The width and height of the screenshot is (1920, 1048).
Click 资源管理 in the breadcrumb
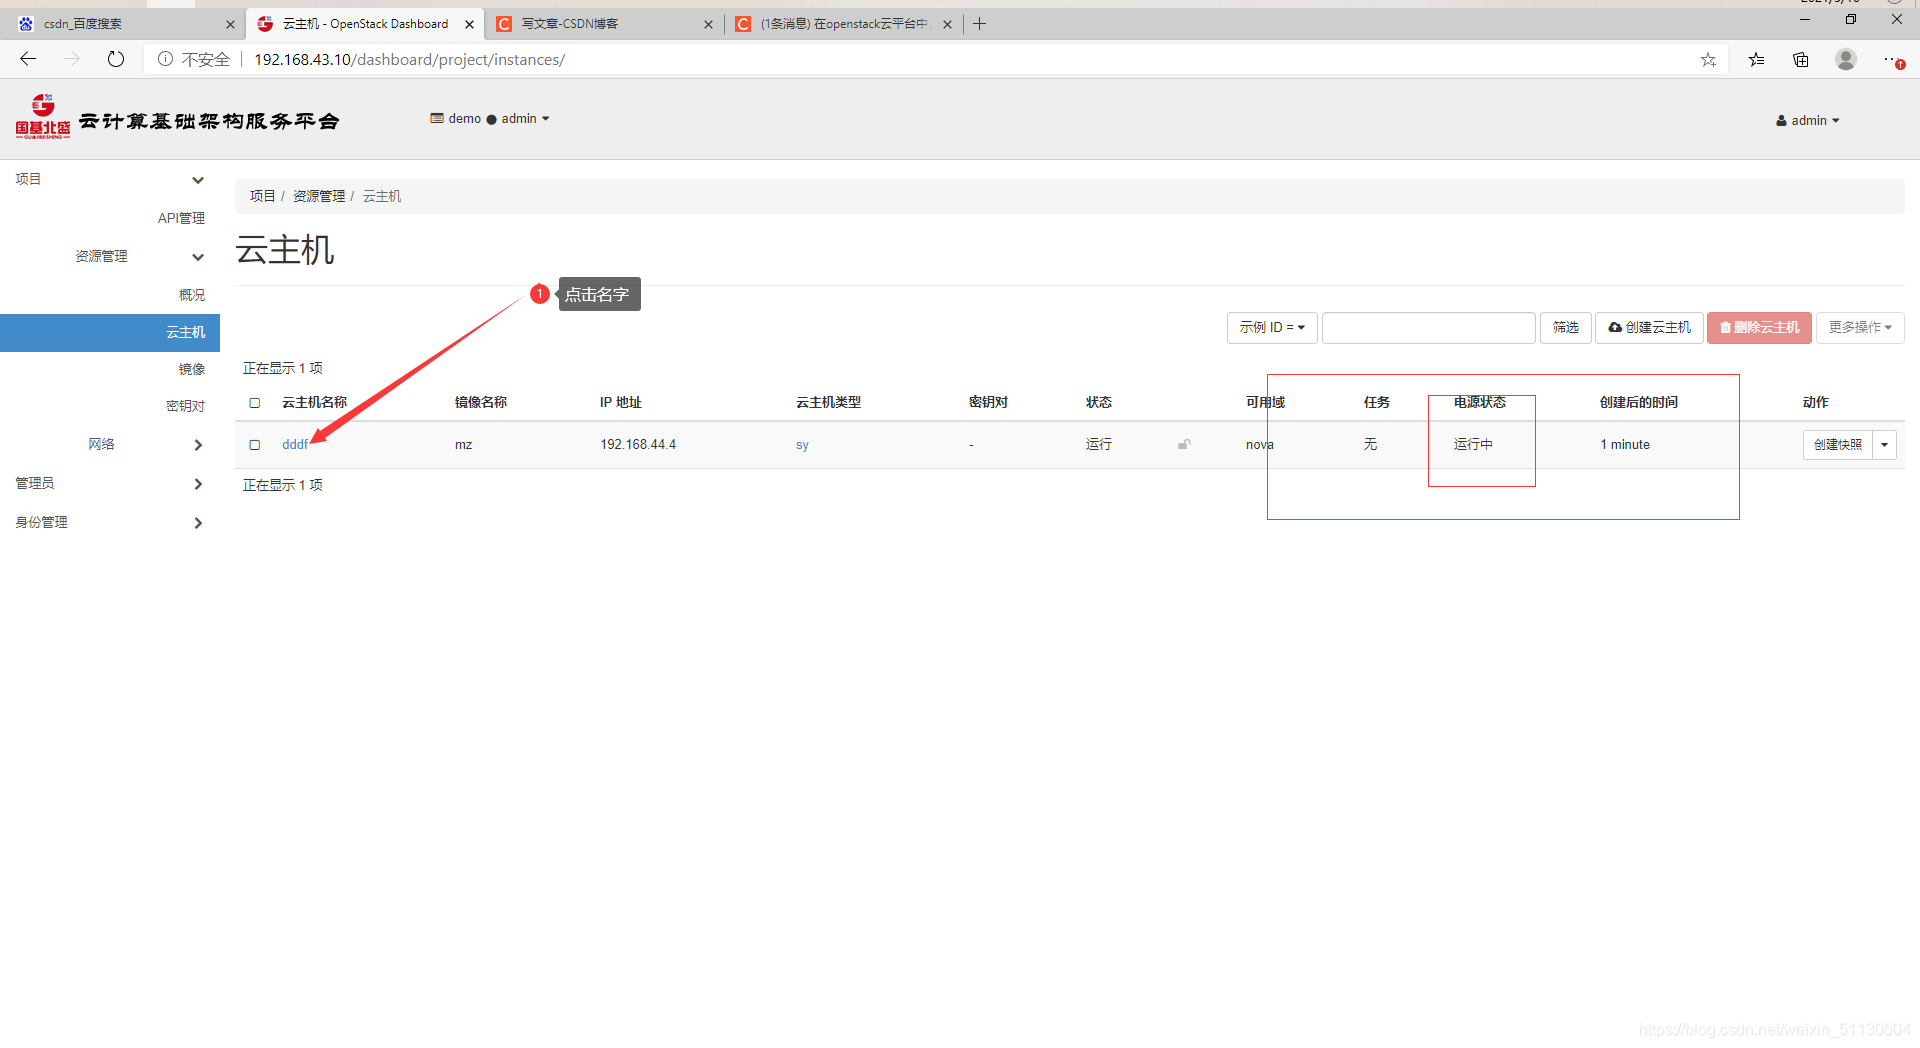(319, 196)
